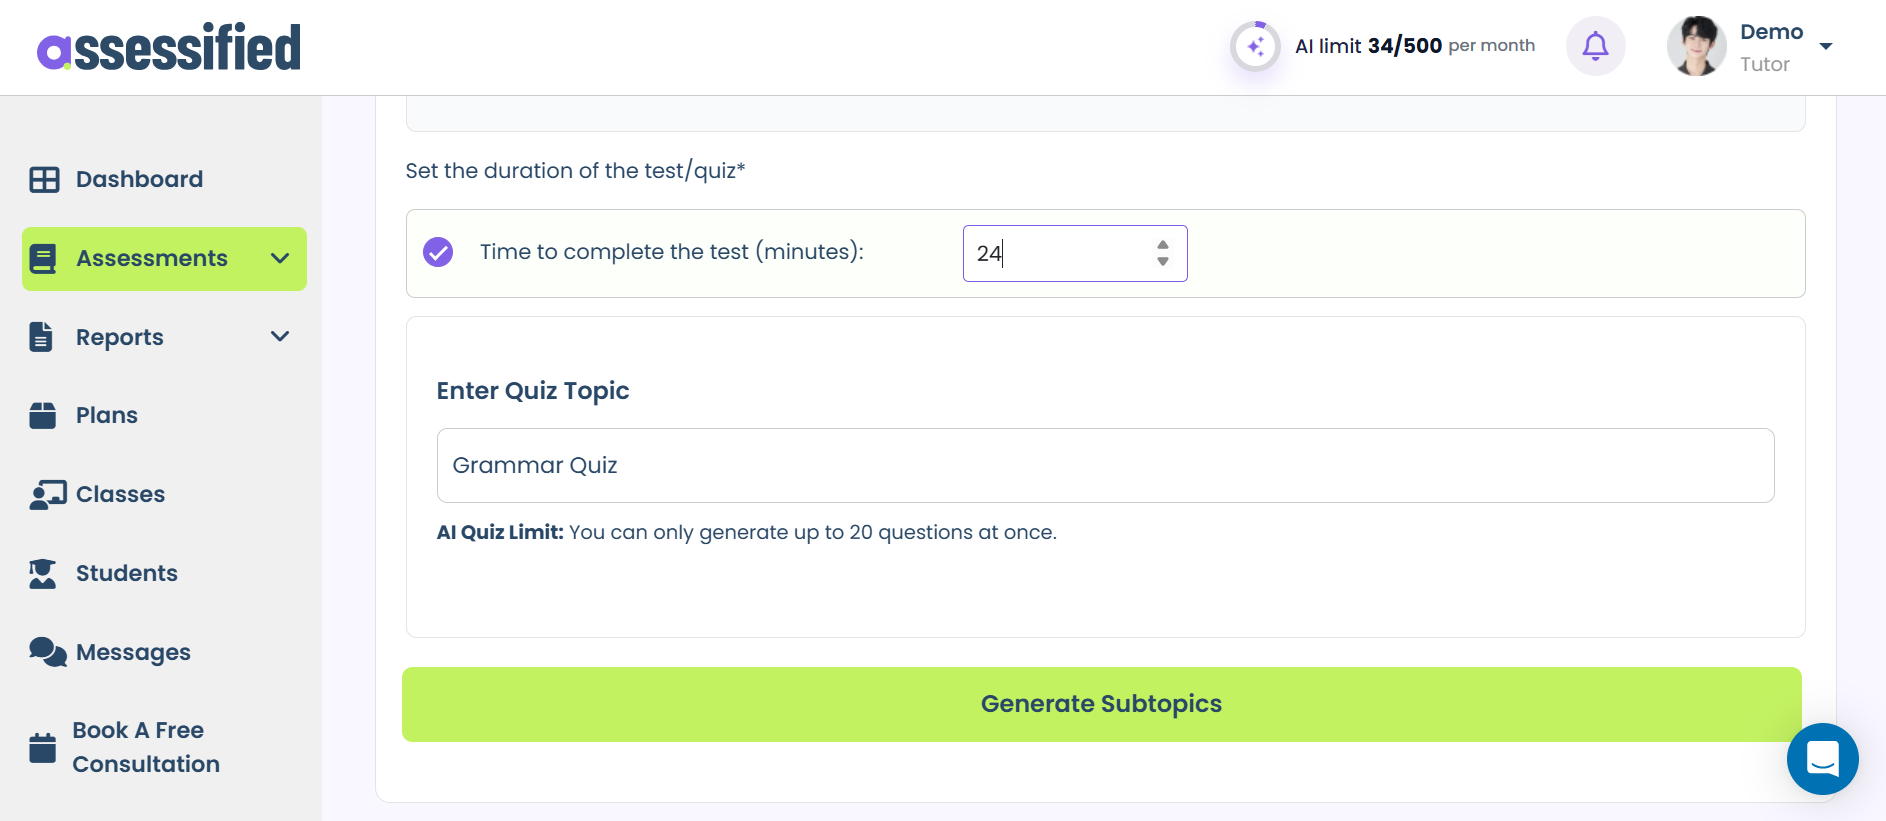
Task: Click the AI limit sparkle icon
Action: tap(1255, 46)
